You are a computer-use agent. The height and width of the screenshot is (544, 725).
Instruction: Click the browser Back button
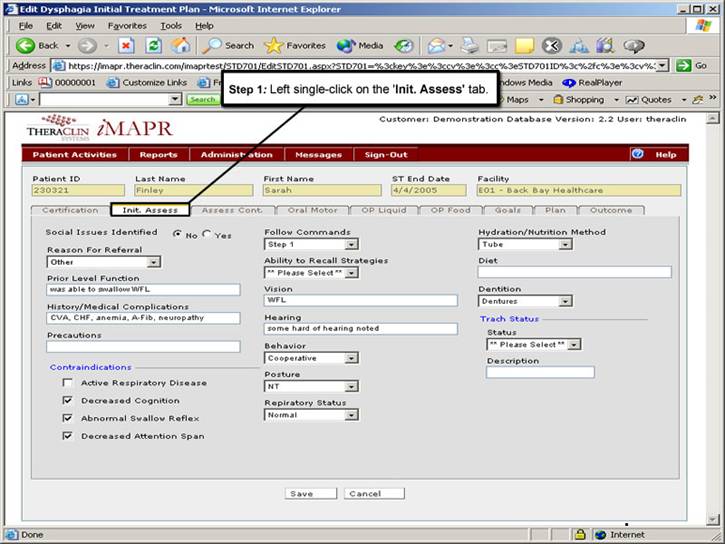click(38, 45)
